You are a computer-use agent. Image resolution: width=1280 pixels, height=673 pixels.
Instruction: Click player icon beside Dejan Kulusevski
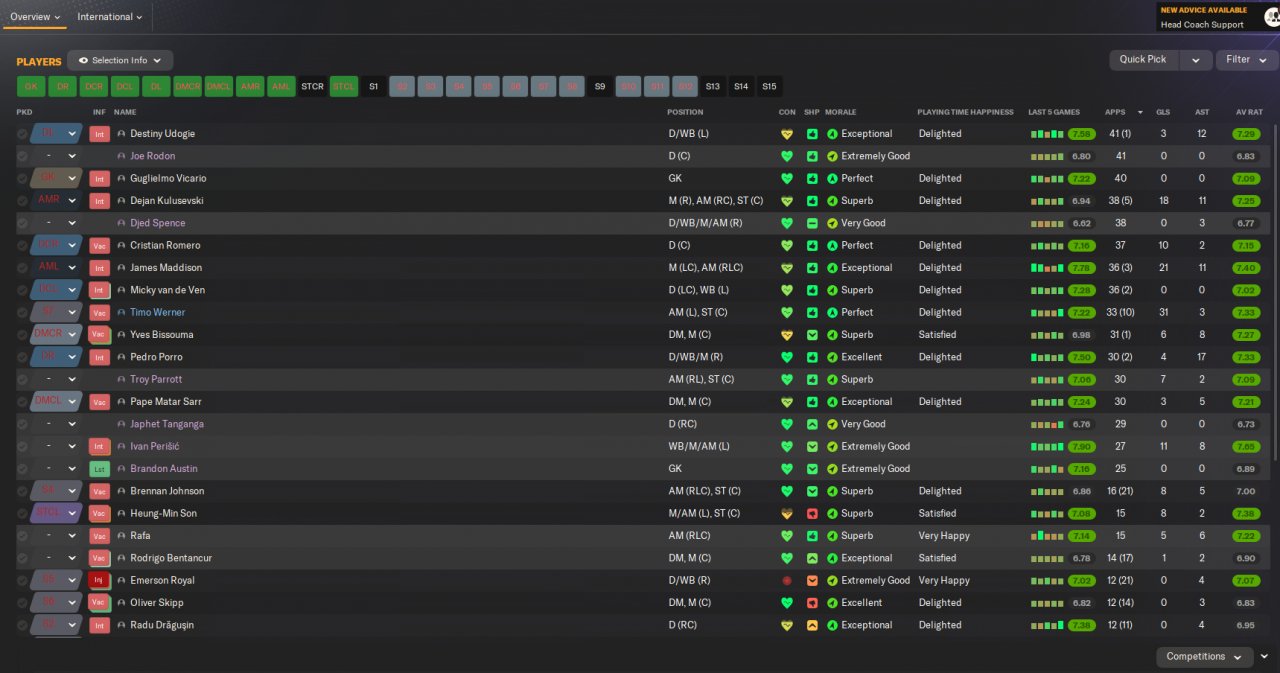point(122,201)
